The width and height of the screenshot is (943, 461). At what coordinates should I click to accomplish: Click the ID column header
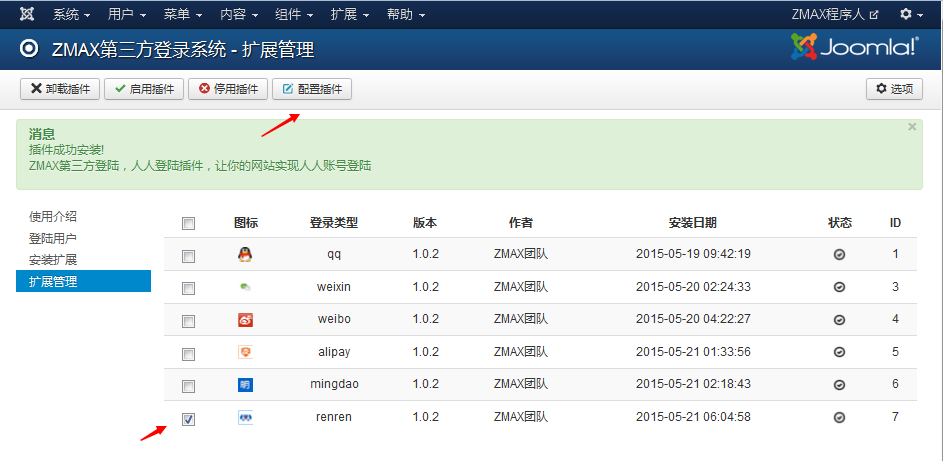click(x=895, y=223)
